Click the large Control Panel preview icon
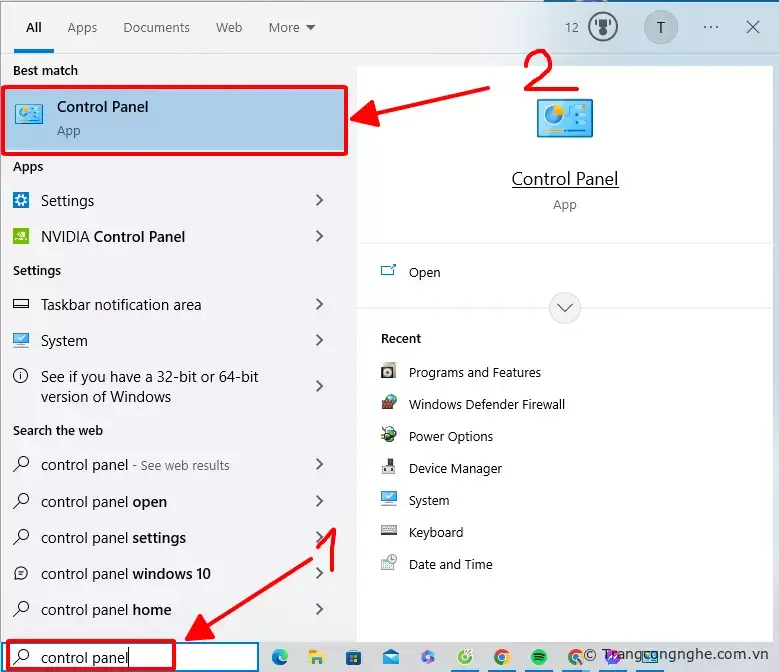 565,118
